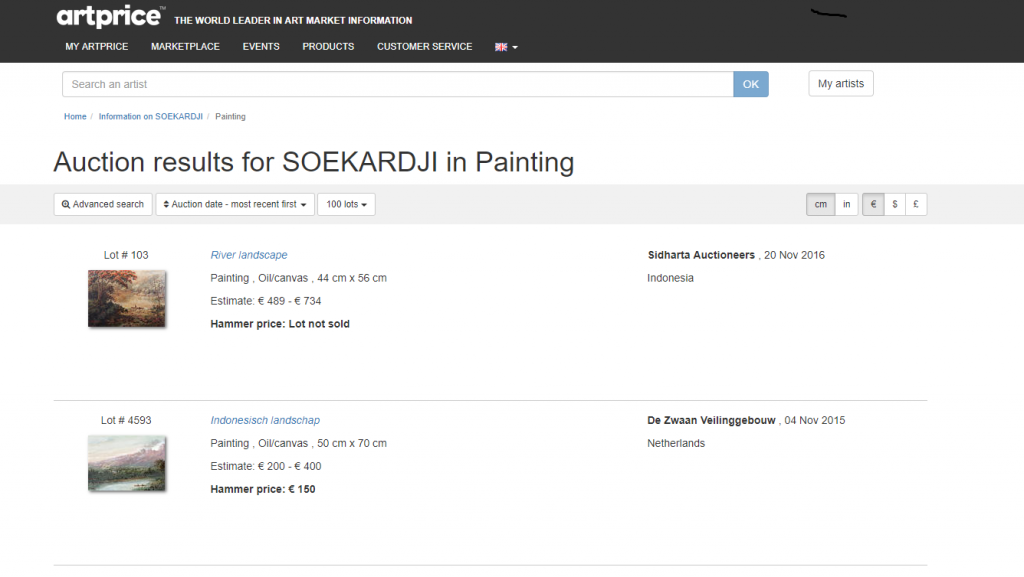
Task: Click the OK search button
Action: point(750,84)
